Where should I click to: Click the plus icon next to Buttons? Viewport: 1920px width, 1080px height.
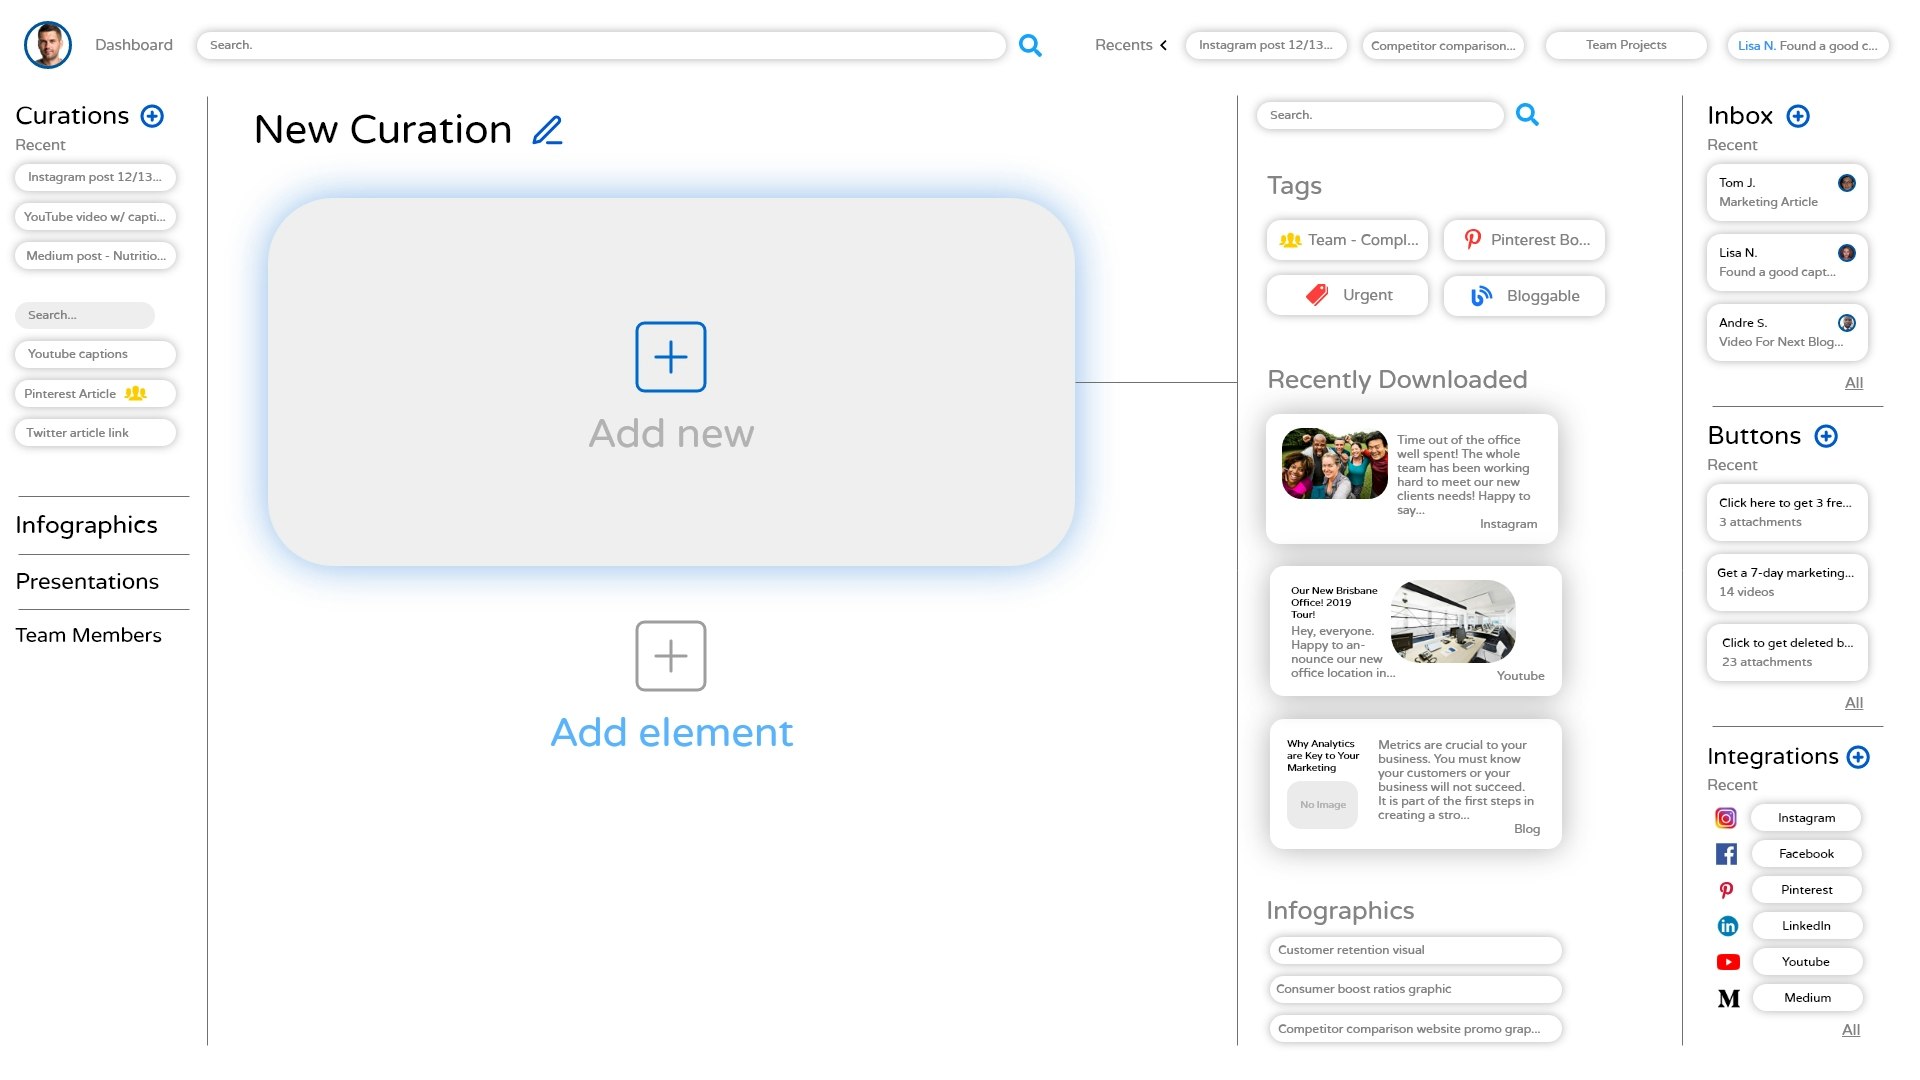click(1826, 436)
